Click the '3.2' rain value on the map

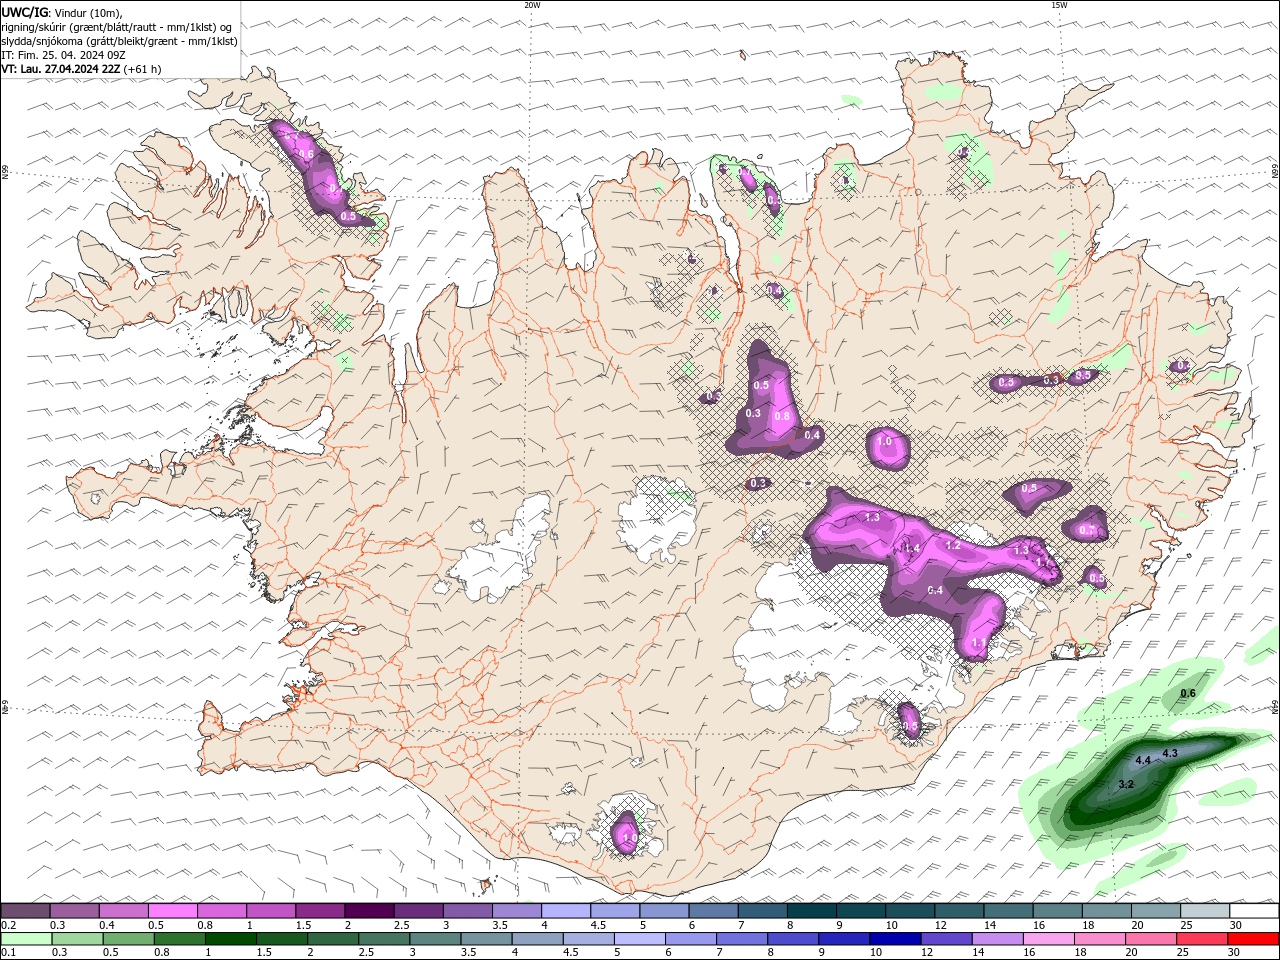click(x=1126, y=784)
